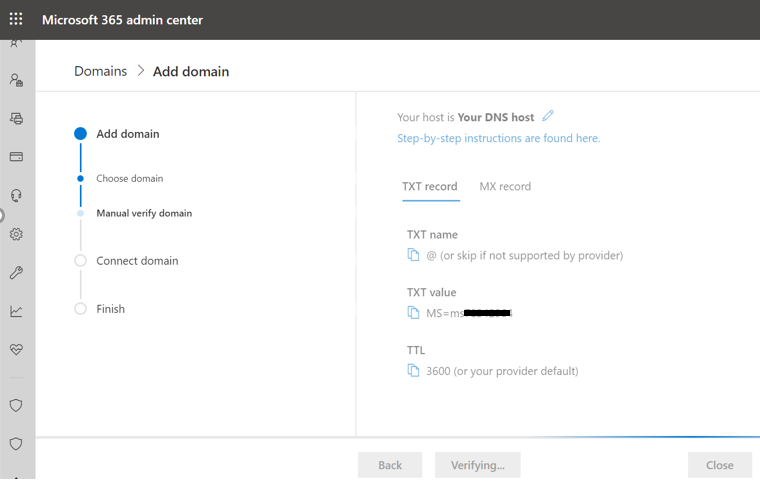Click the Domains breadcrumb link
The width and height of the screenshot is (760, 483).
(x=101, y=71)
